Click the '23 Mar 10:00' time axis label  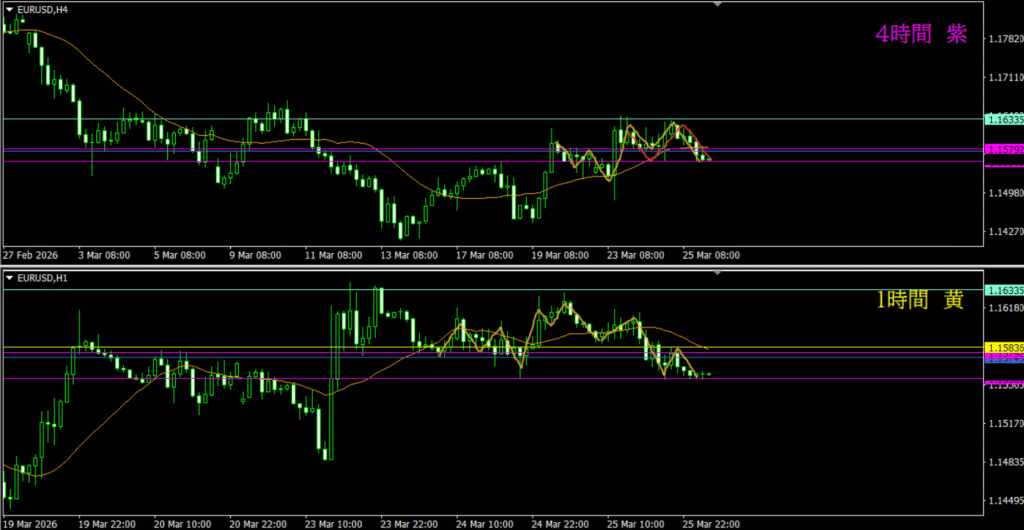[x=333, y=523]
